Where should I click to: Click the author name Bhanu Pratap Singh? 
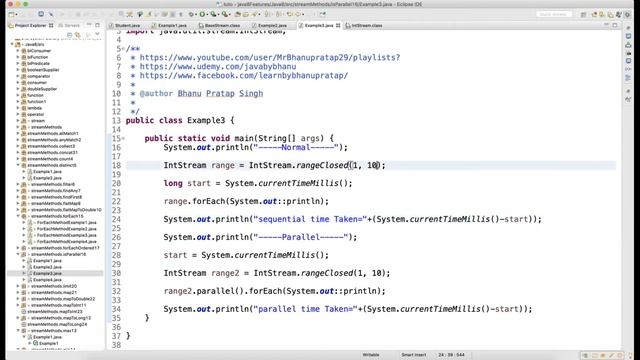click(220, 93)
